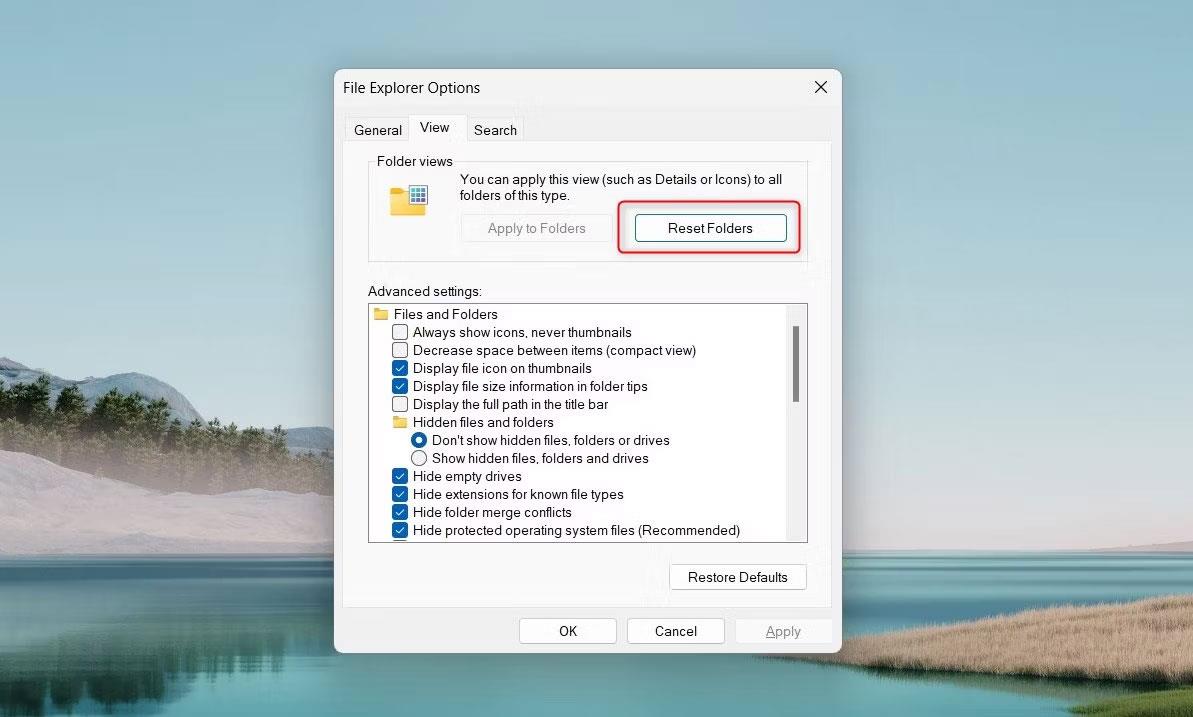Viewport: 1193px width, 717px height.
Task: Confirm changes with the OK button
Action: (x=567, y=631)
